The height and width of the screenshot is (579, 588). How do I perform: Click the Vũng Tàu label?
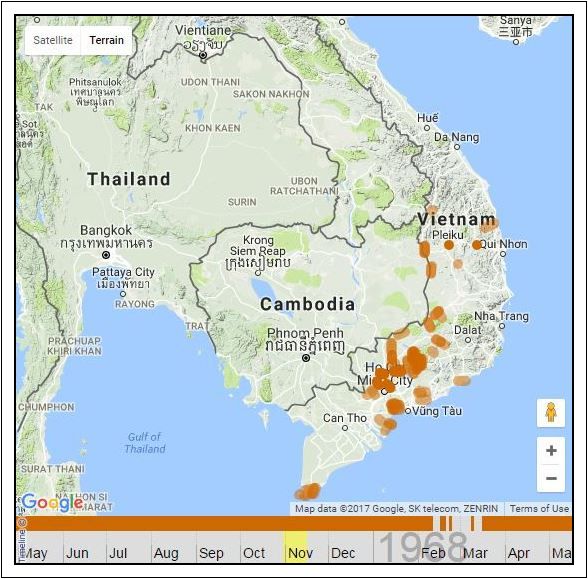pos(437,411)
